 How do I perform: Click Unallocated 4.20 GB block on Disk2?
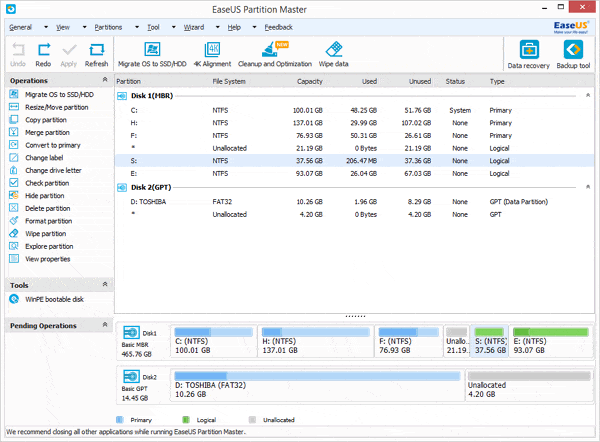click(529, 385)
